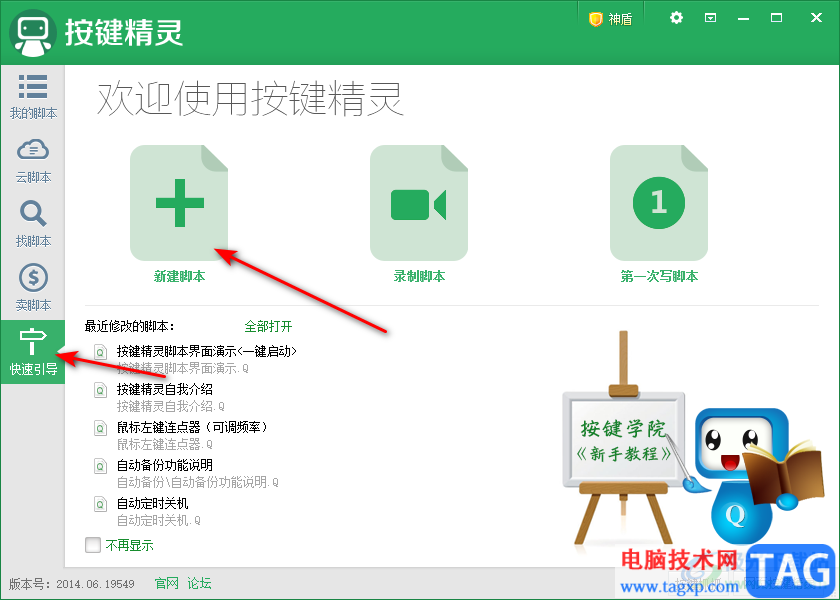840x600 pixels.
Task: Click the 录制脚本 label link
Action: coord(419,276)
